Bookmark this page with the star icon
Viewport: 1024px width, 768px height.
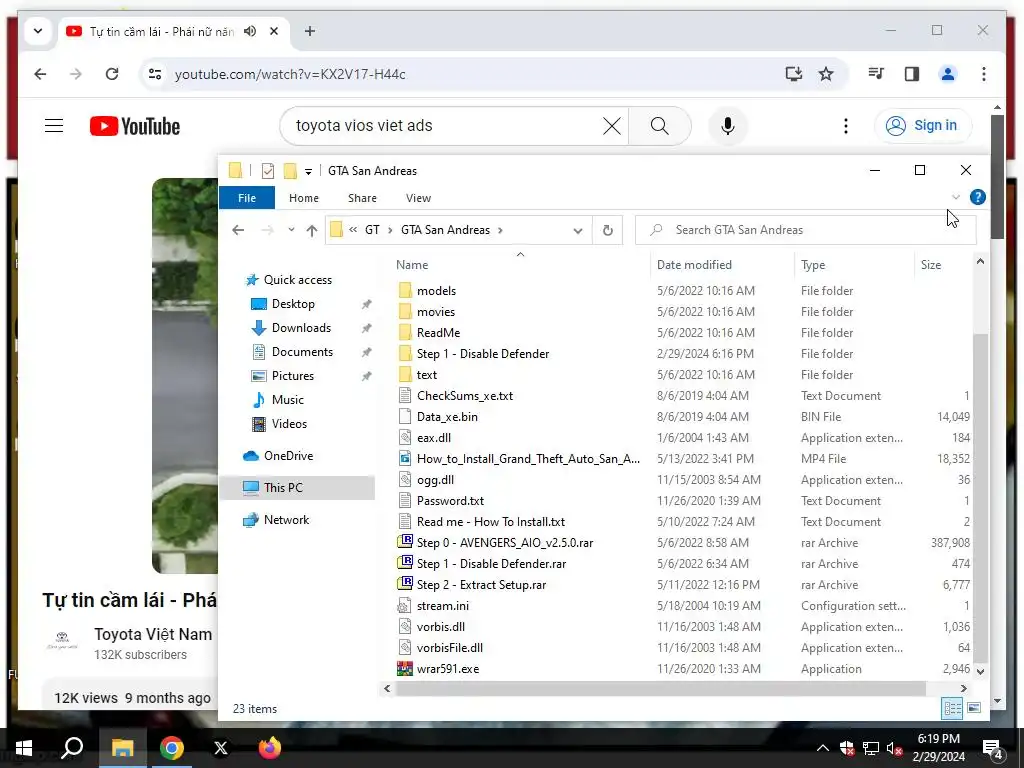[826, 74]
